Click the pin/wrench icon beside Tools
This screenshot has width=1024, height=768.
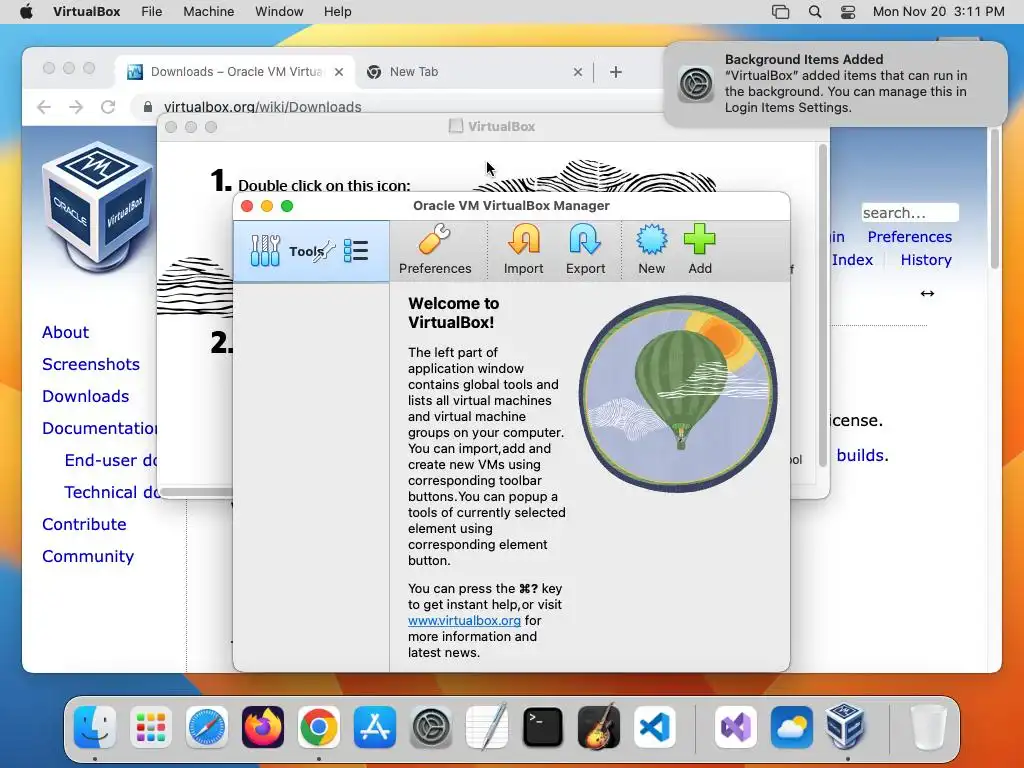tap(325, 251)
